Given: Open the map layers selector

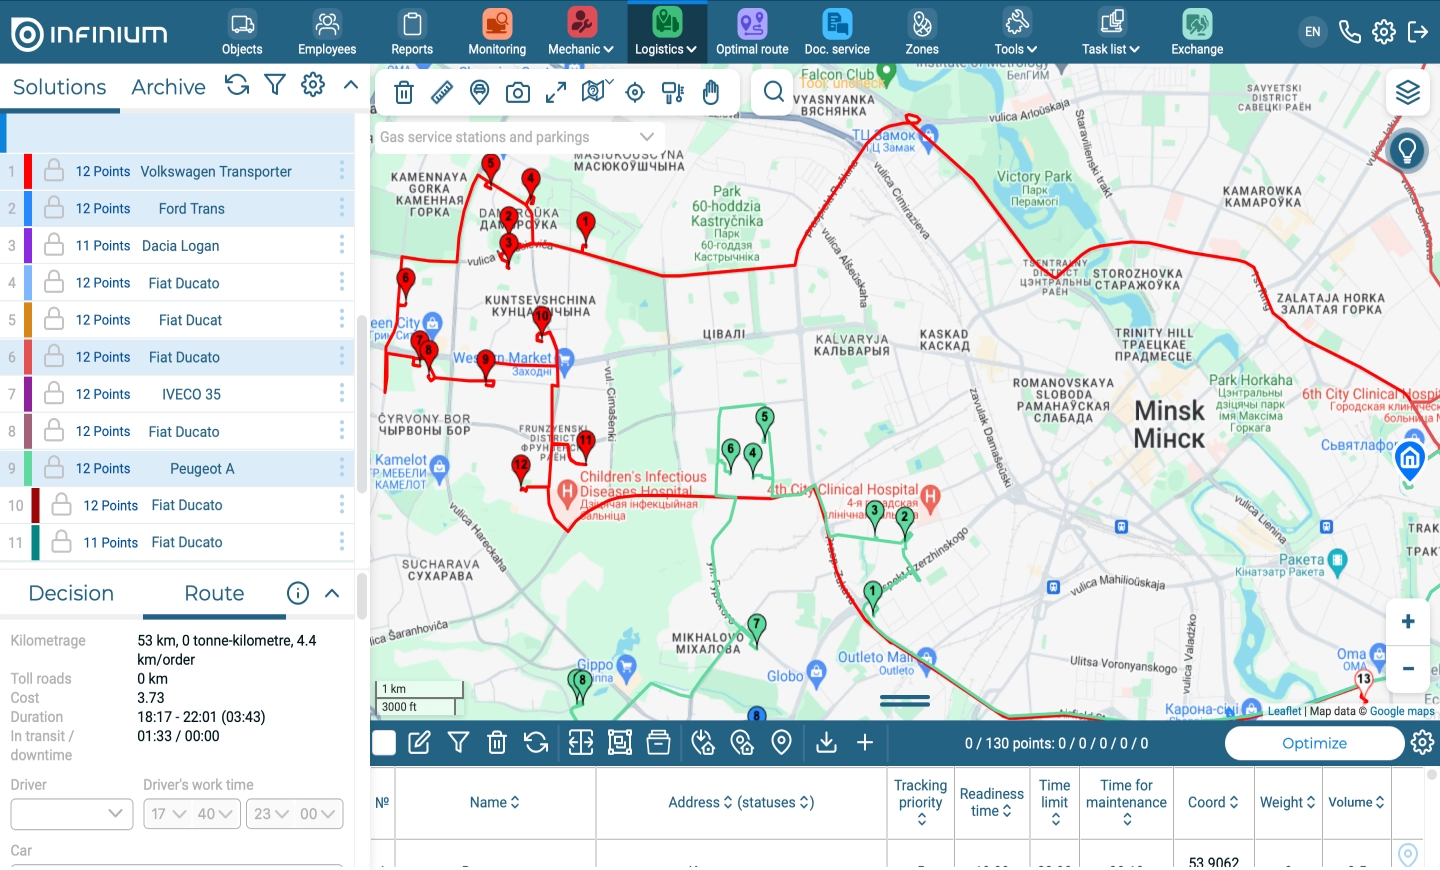Looking at the screenshot, I should coord(1408,93).
